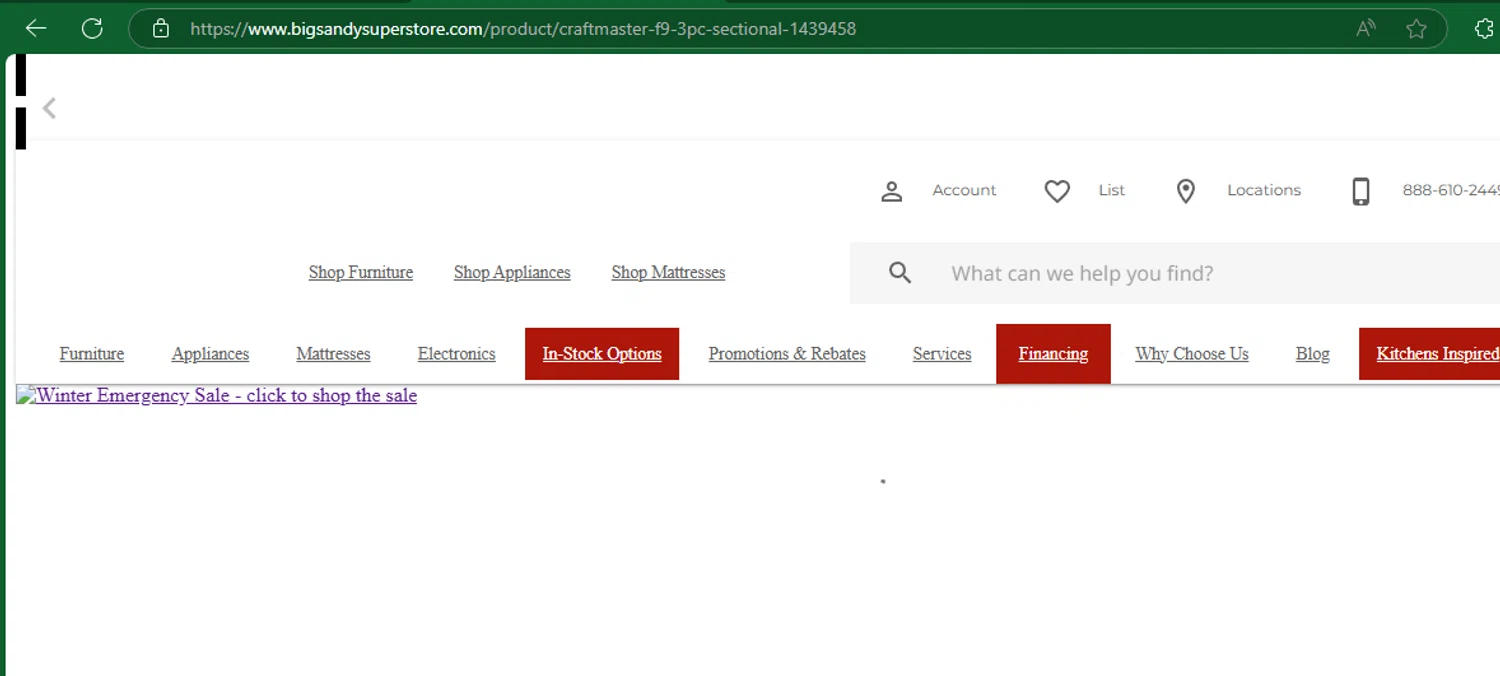Open the Read aloud icon in the address bar
1500x676 pixels.
(1365, 29)
